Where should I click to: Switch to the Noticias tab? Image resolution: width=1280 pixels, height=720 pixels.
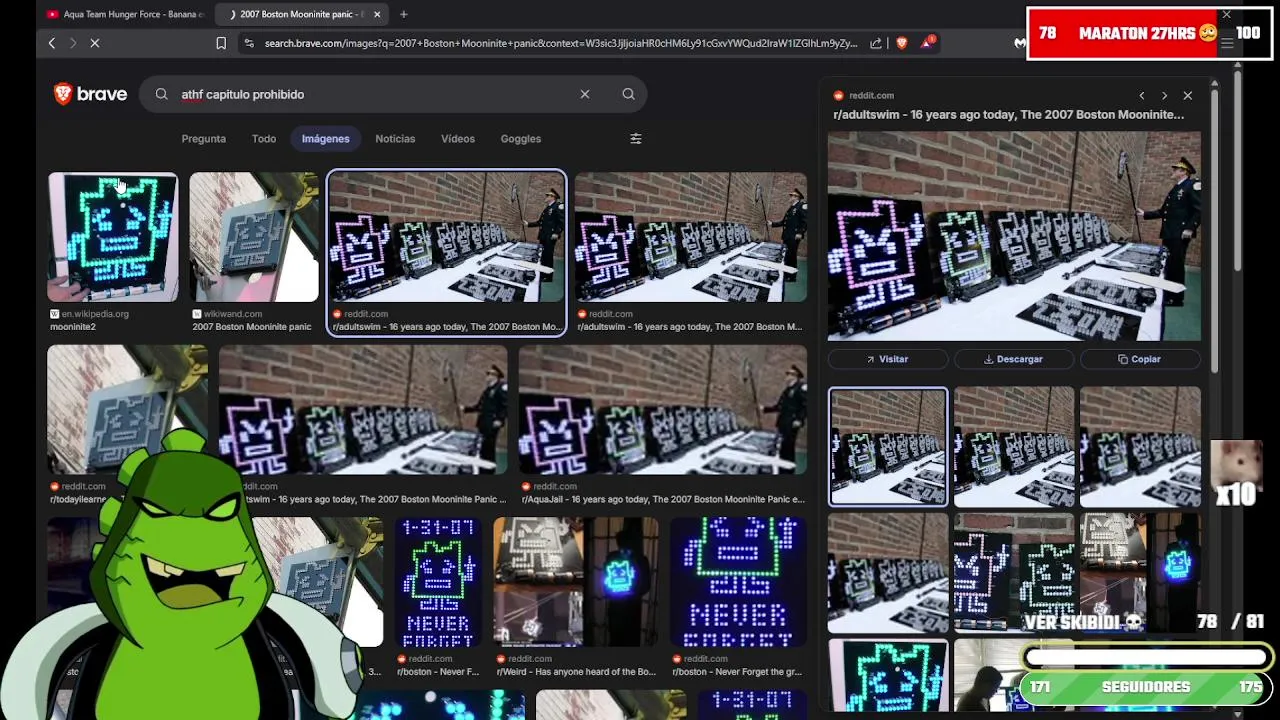(x=395, y=139)
